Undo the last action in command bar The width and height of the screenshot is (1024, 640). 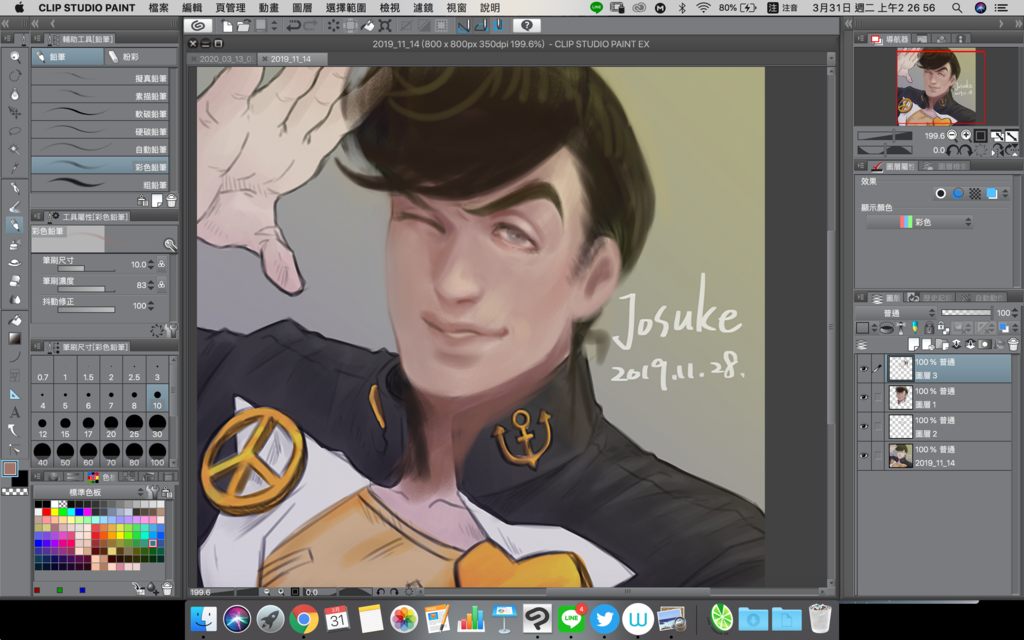click(293, 25)
